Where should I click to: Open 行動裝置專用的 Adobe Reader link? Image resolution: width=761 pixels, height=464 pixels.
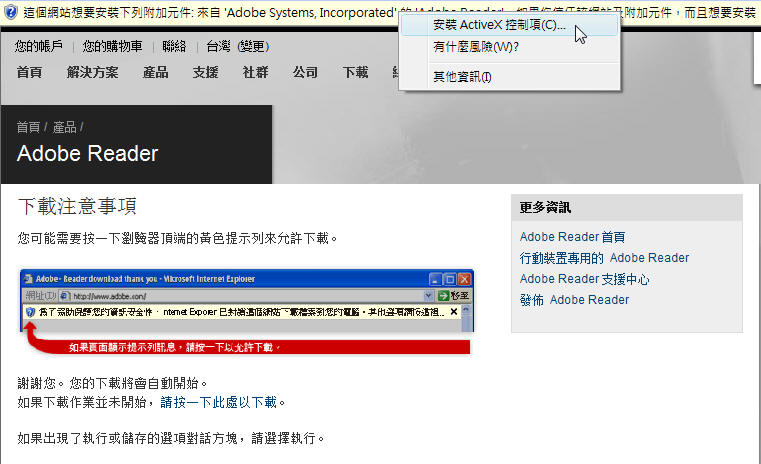tap(604, 258)
